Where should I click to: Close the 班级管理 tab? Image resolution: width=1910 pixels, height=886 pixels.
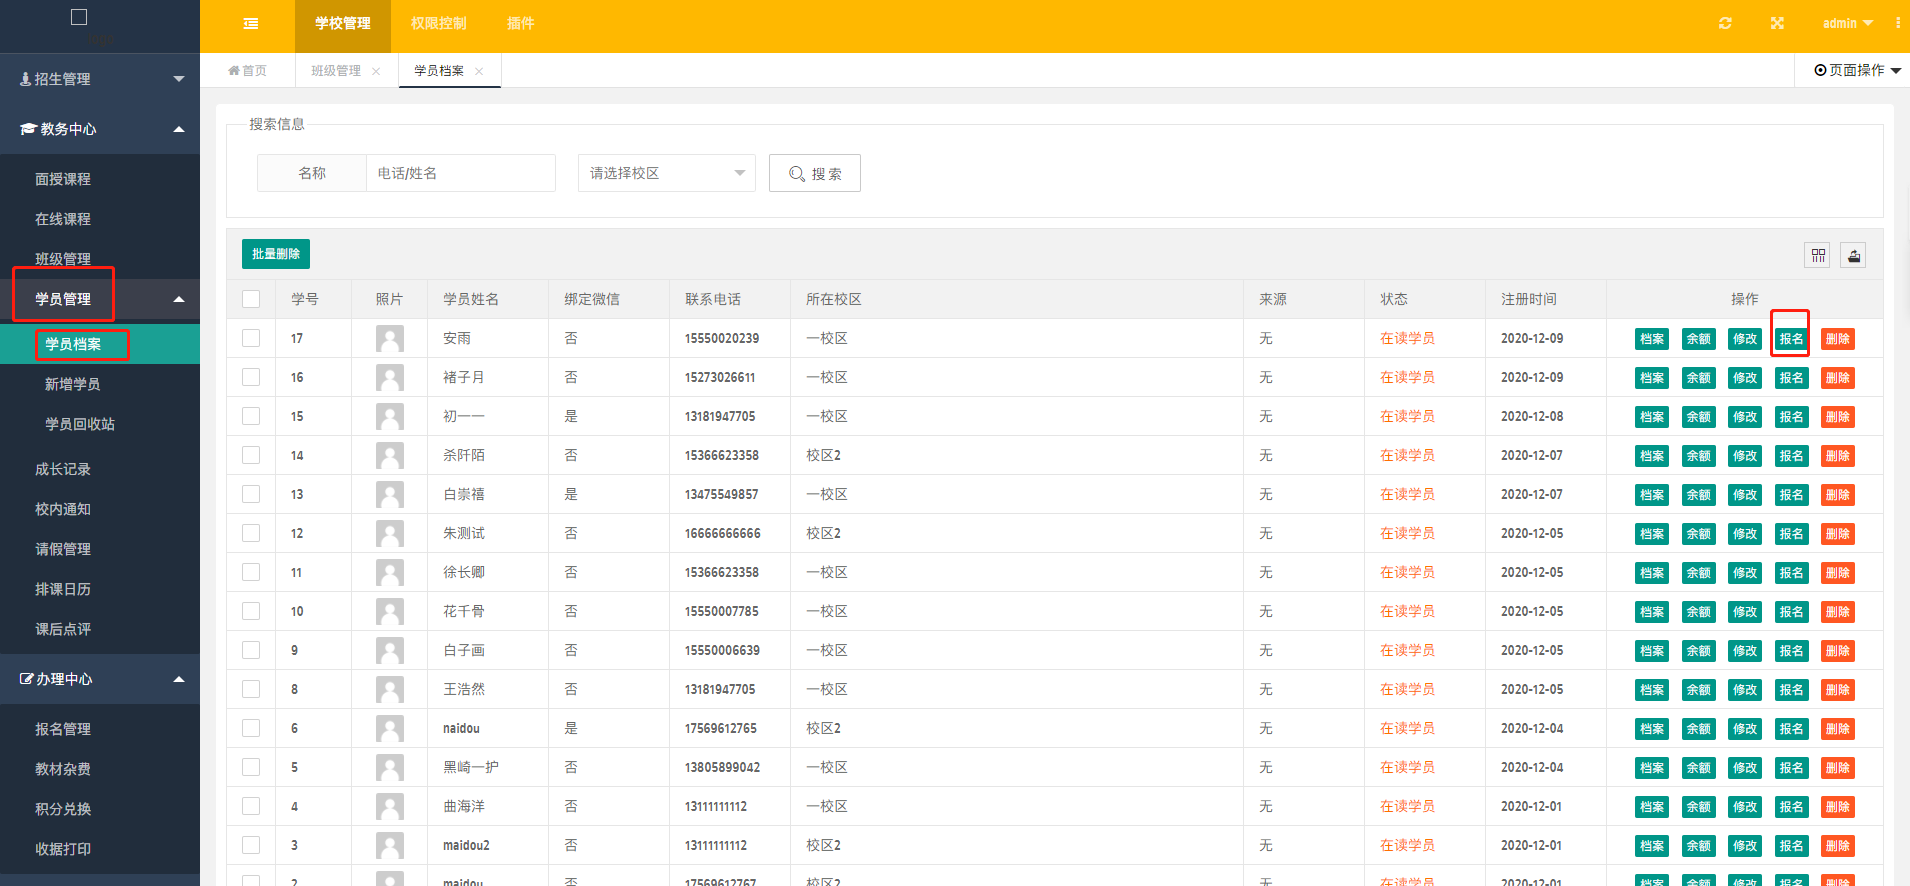tap(376, 71)
